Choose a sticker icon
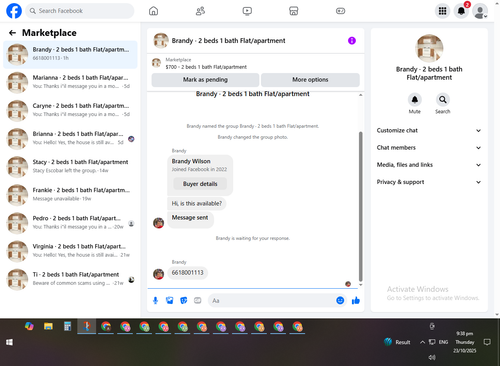Screen dimensions: 500x366 pos(184,300)
